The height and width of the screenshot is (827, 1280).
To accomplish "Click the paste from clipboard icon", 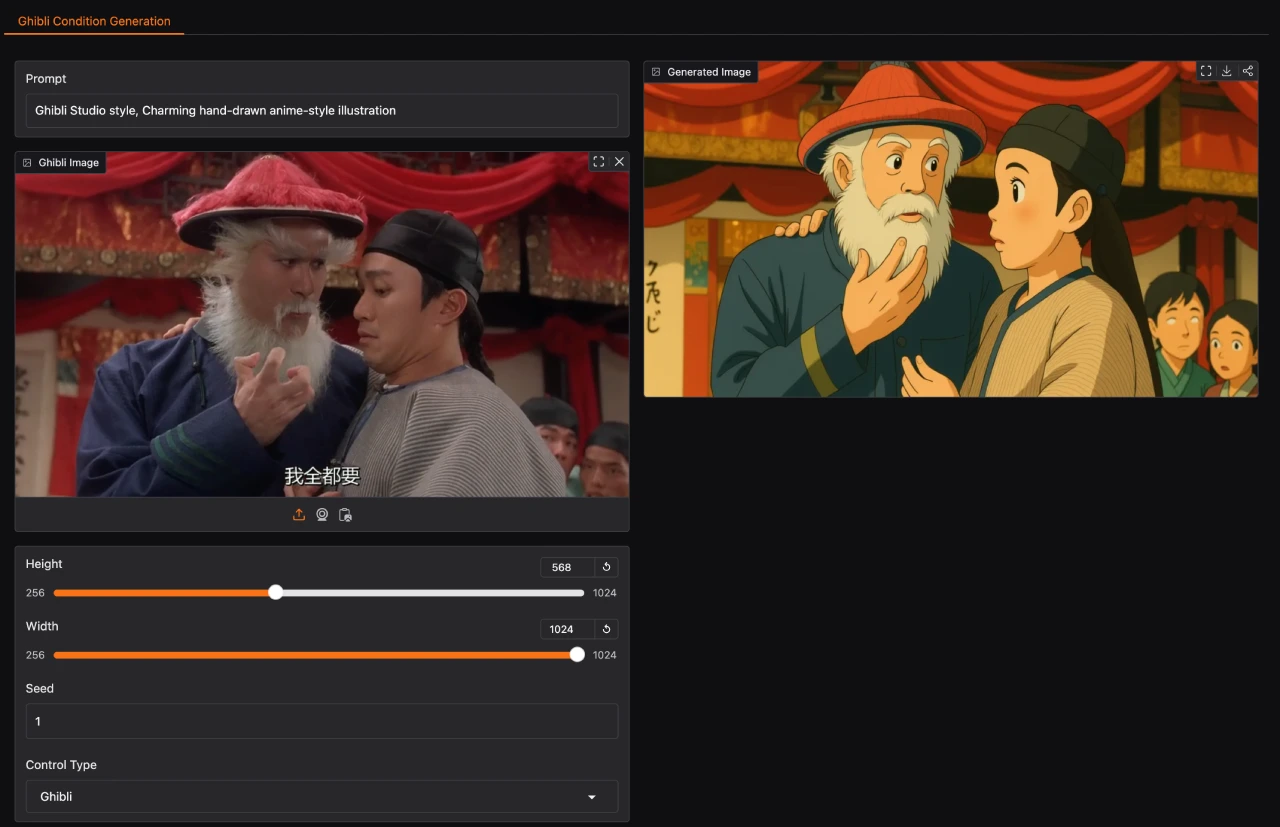I will (x=345, y=515).
